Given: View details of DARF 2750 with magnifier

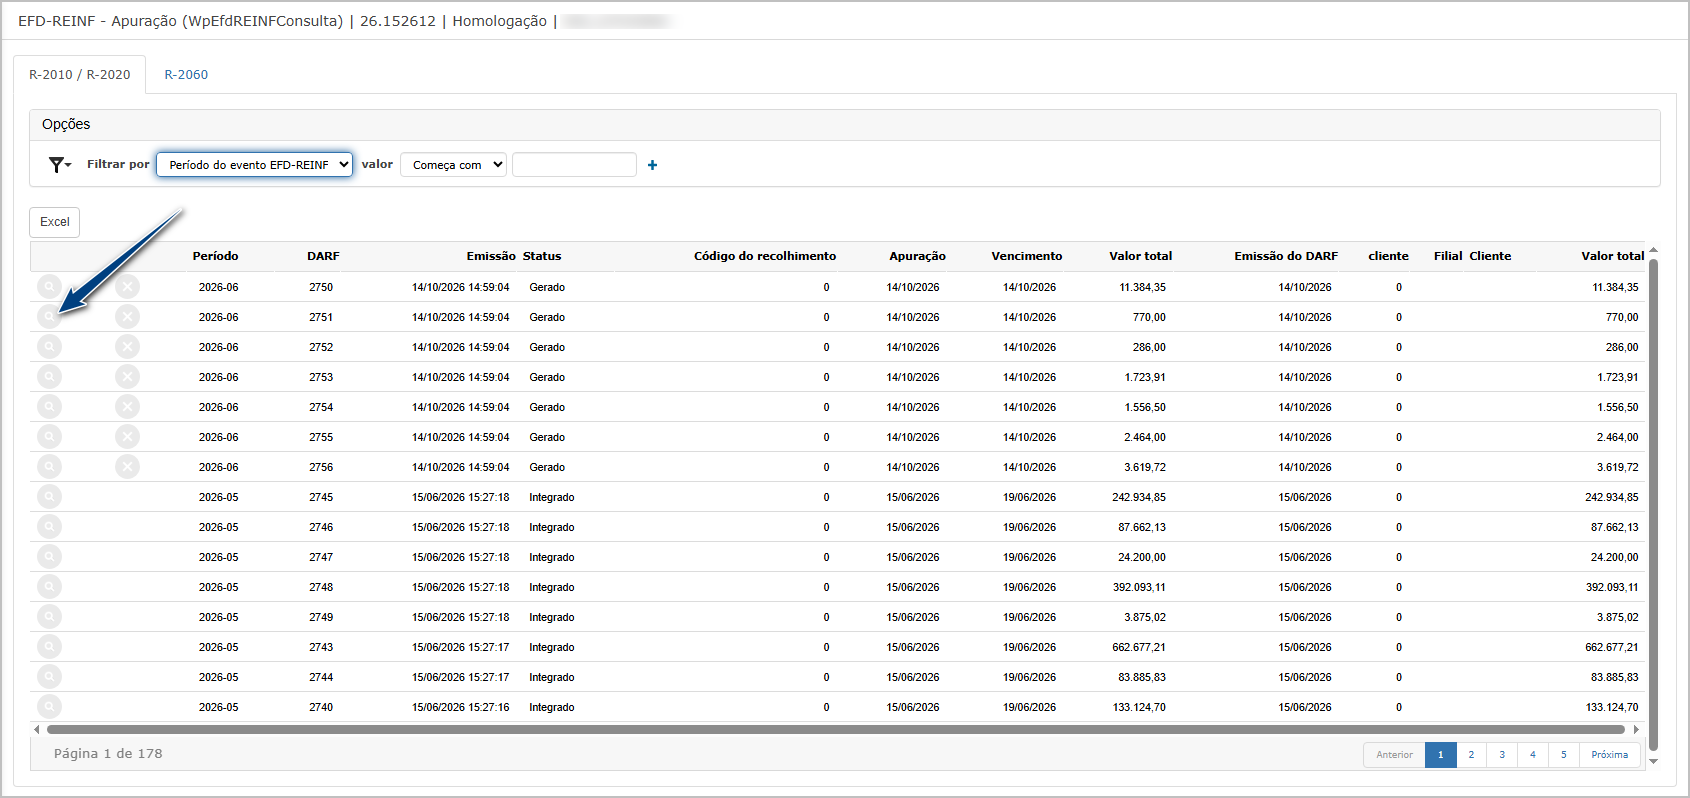Looking at the screenshot, I should [x=49, y=287].
